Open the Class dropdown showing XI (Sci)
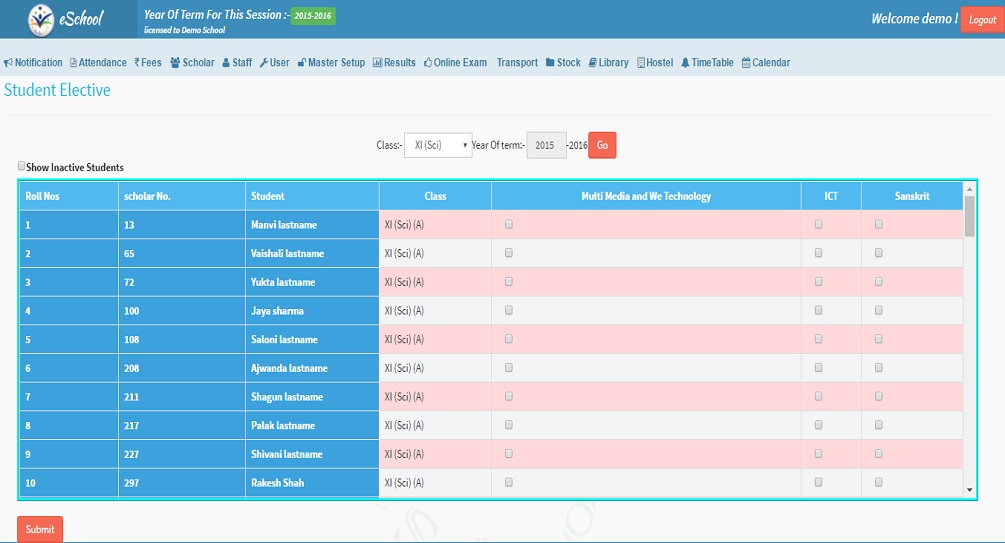 [438, 145]
